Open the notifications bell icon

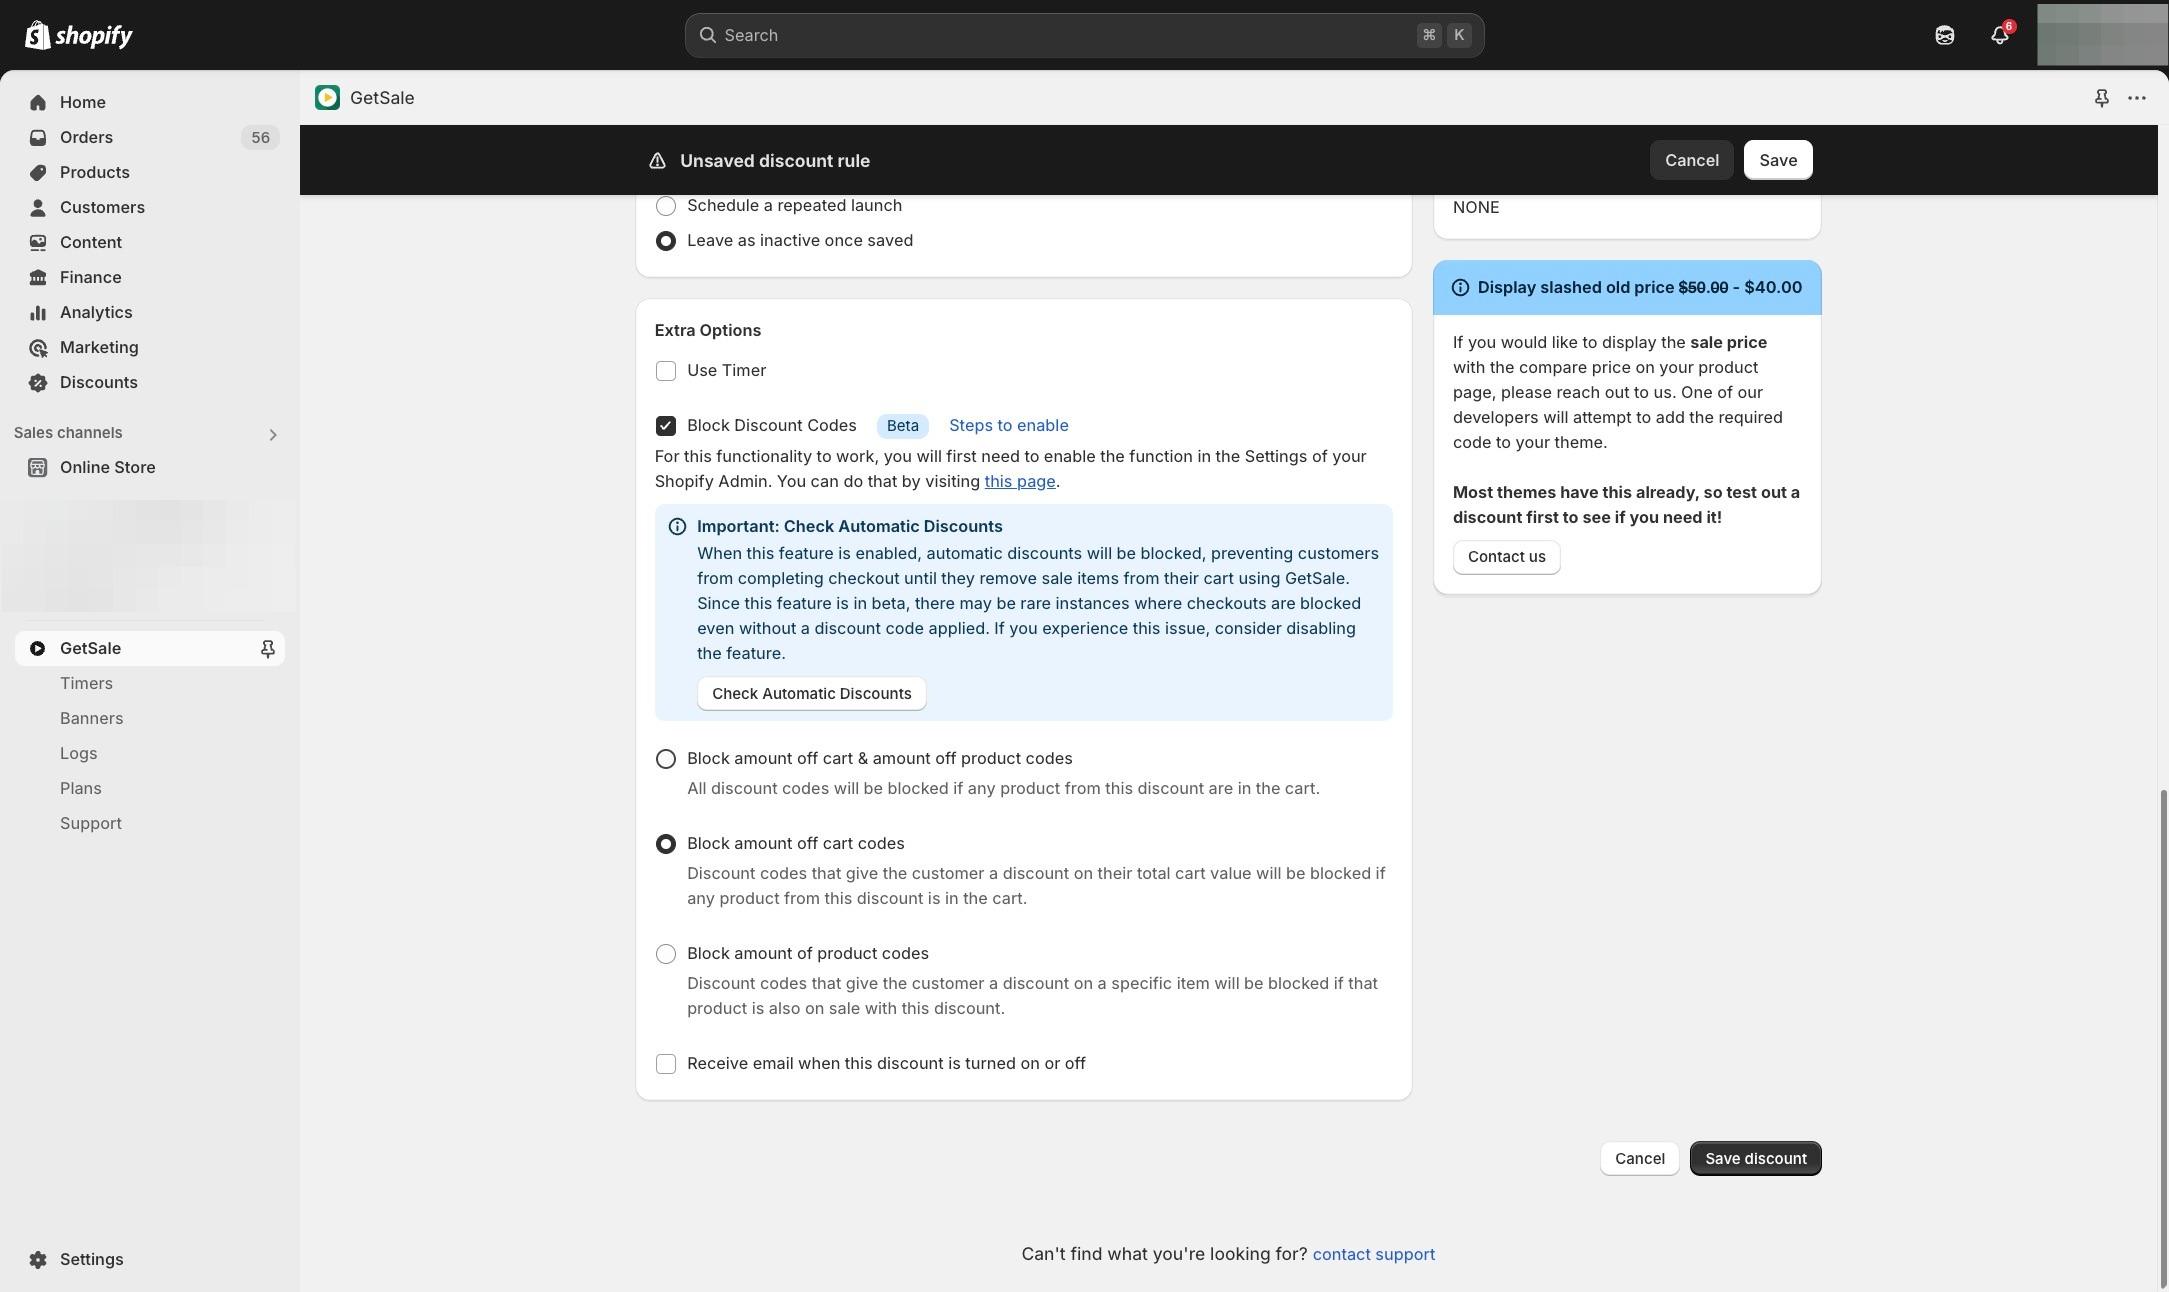pos(1999,36)
